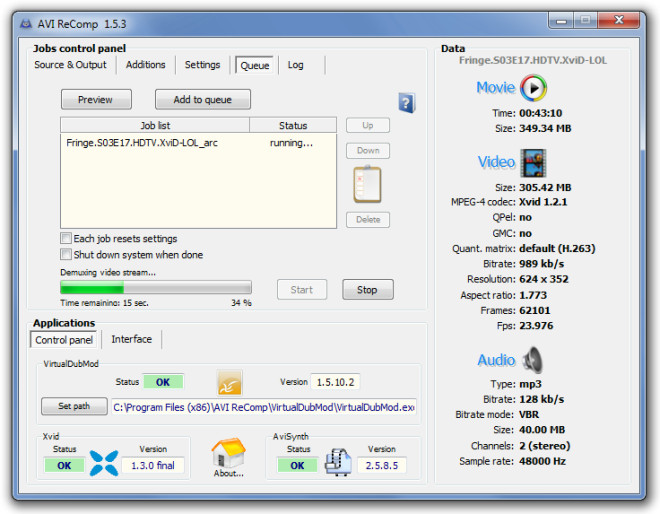The width and height of the screenshot is (660, 514).
Task: Click the AVI ReComp title bar icon
Action: 26,24
